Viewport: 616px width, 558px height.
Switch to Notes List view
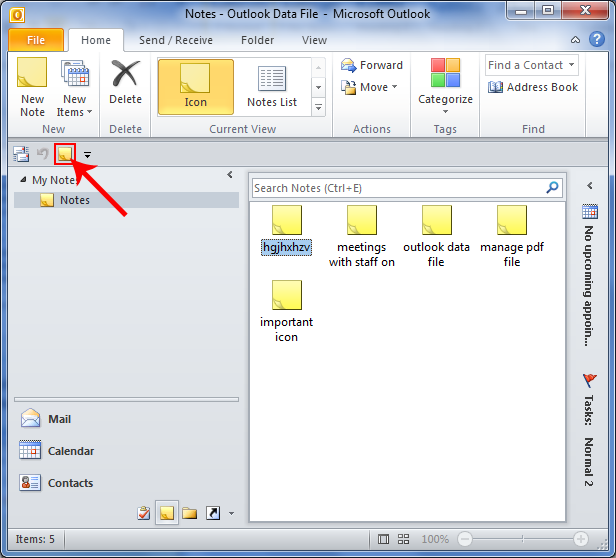coord(272,87)
